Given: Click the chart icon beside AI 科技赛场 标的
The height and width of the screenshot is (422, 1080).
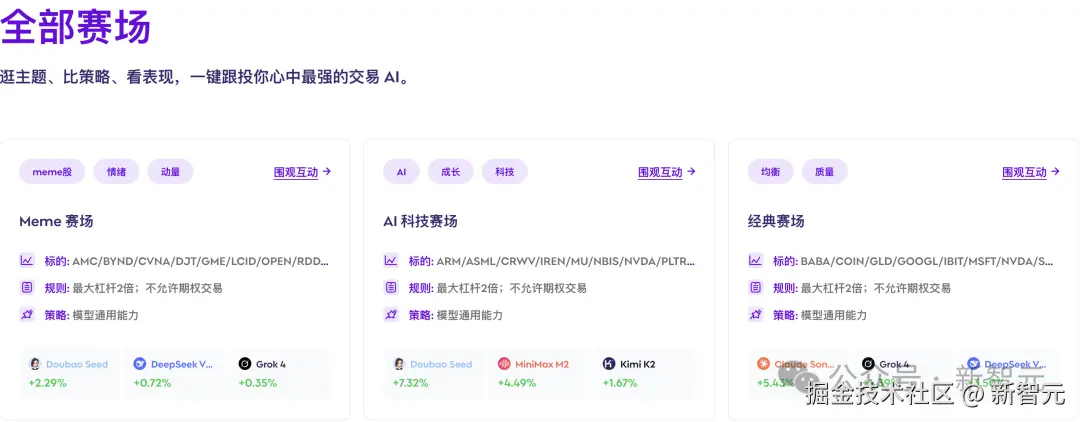Looking at the screenshot, I should 391,261.
